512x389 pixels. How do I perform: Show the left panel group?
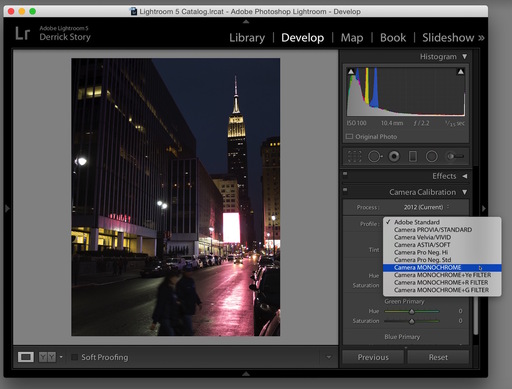pyautogui.click(x=7, y=209)
